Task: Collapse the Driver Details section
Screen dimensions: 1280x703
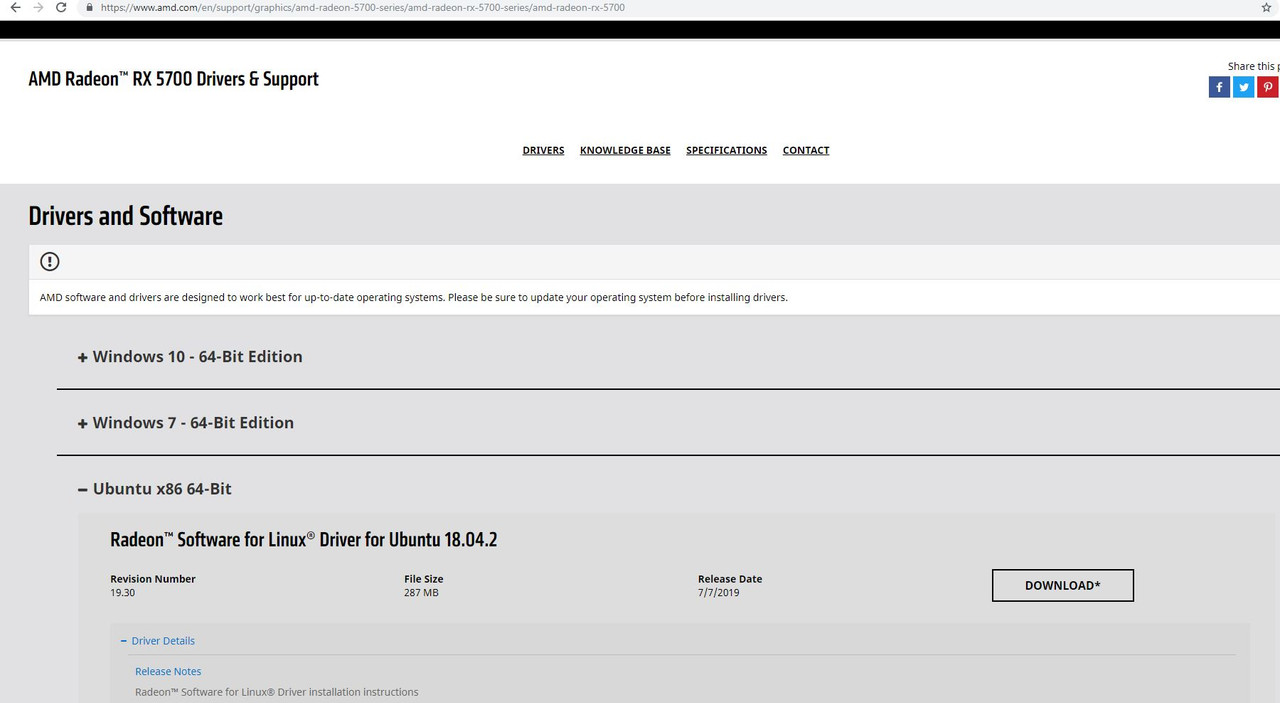Action: pos(157,641)
